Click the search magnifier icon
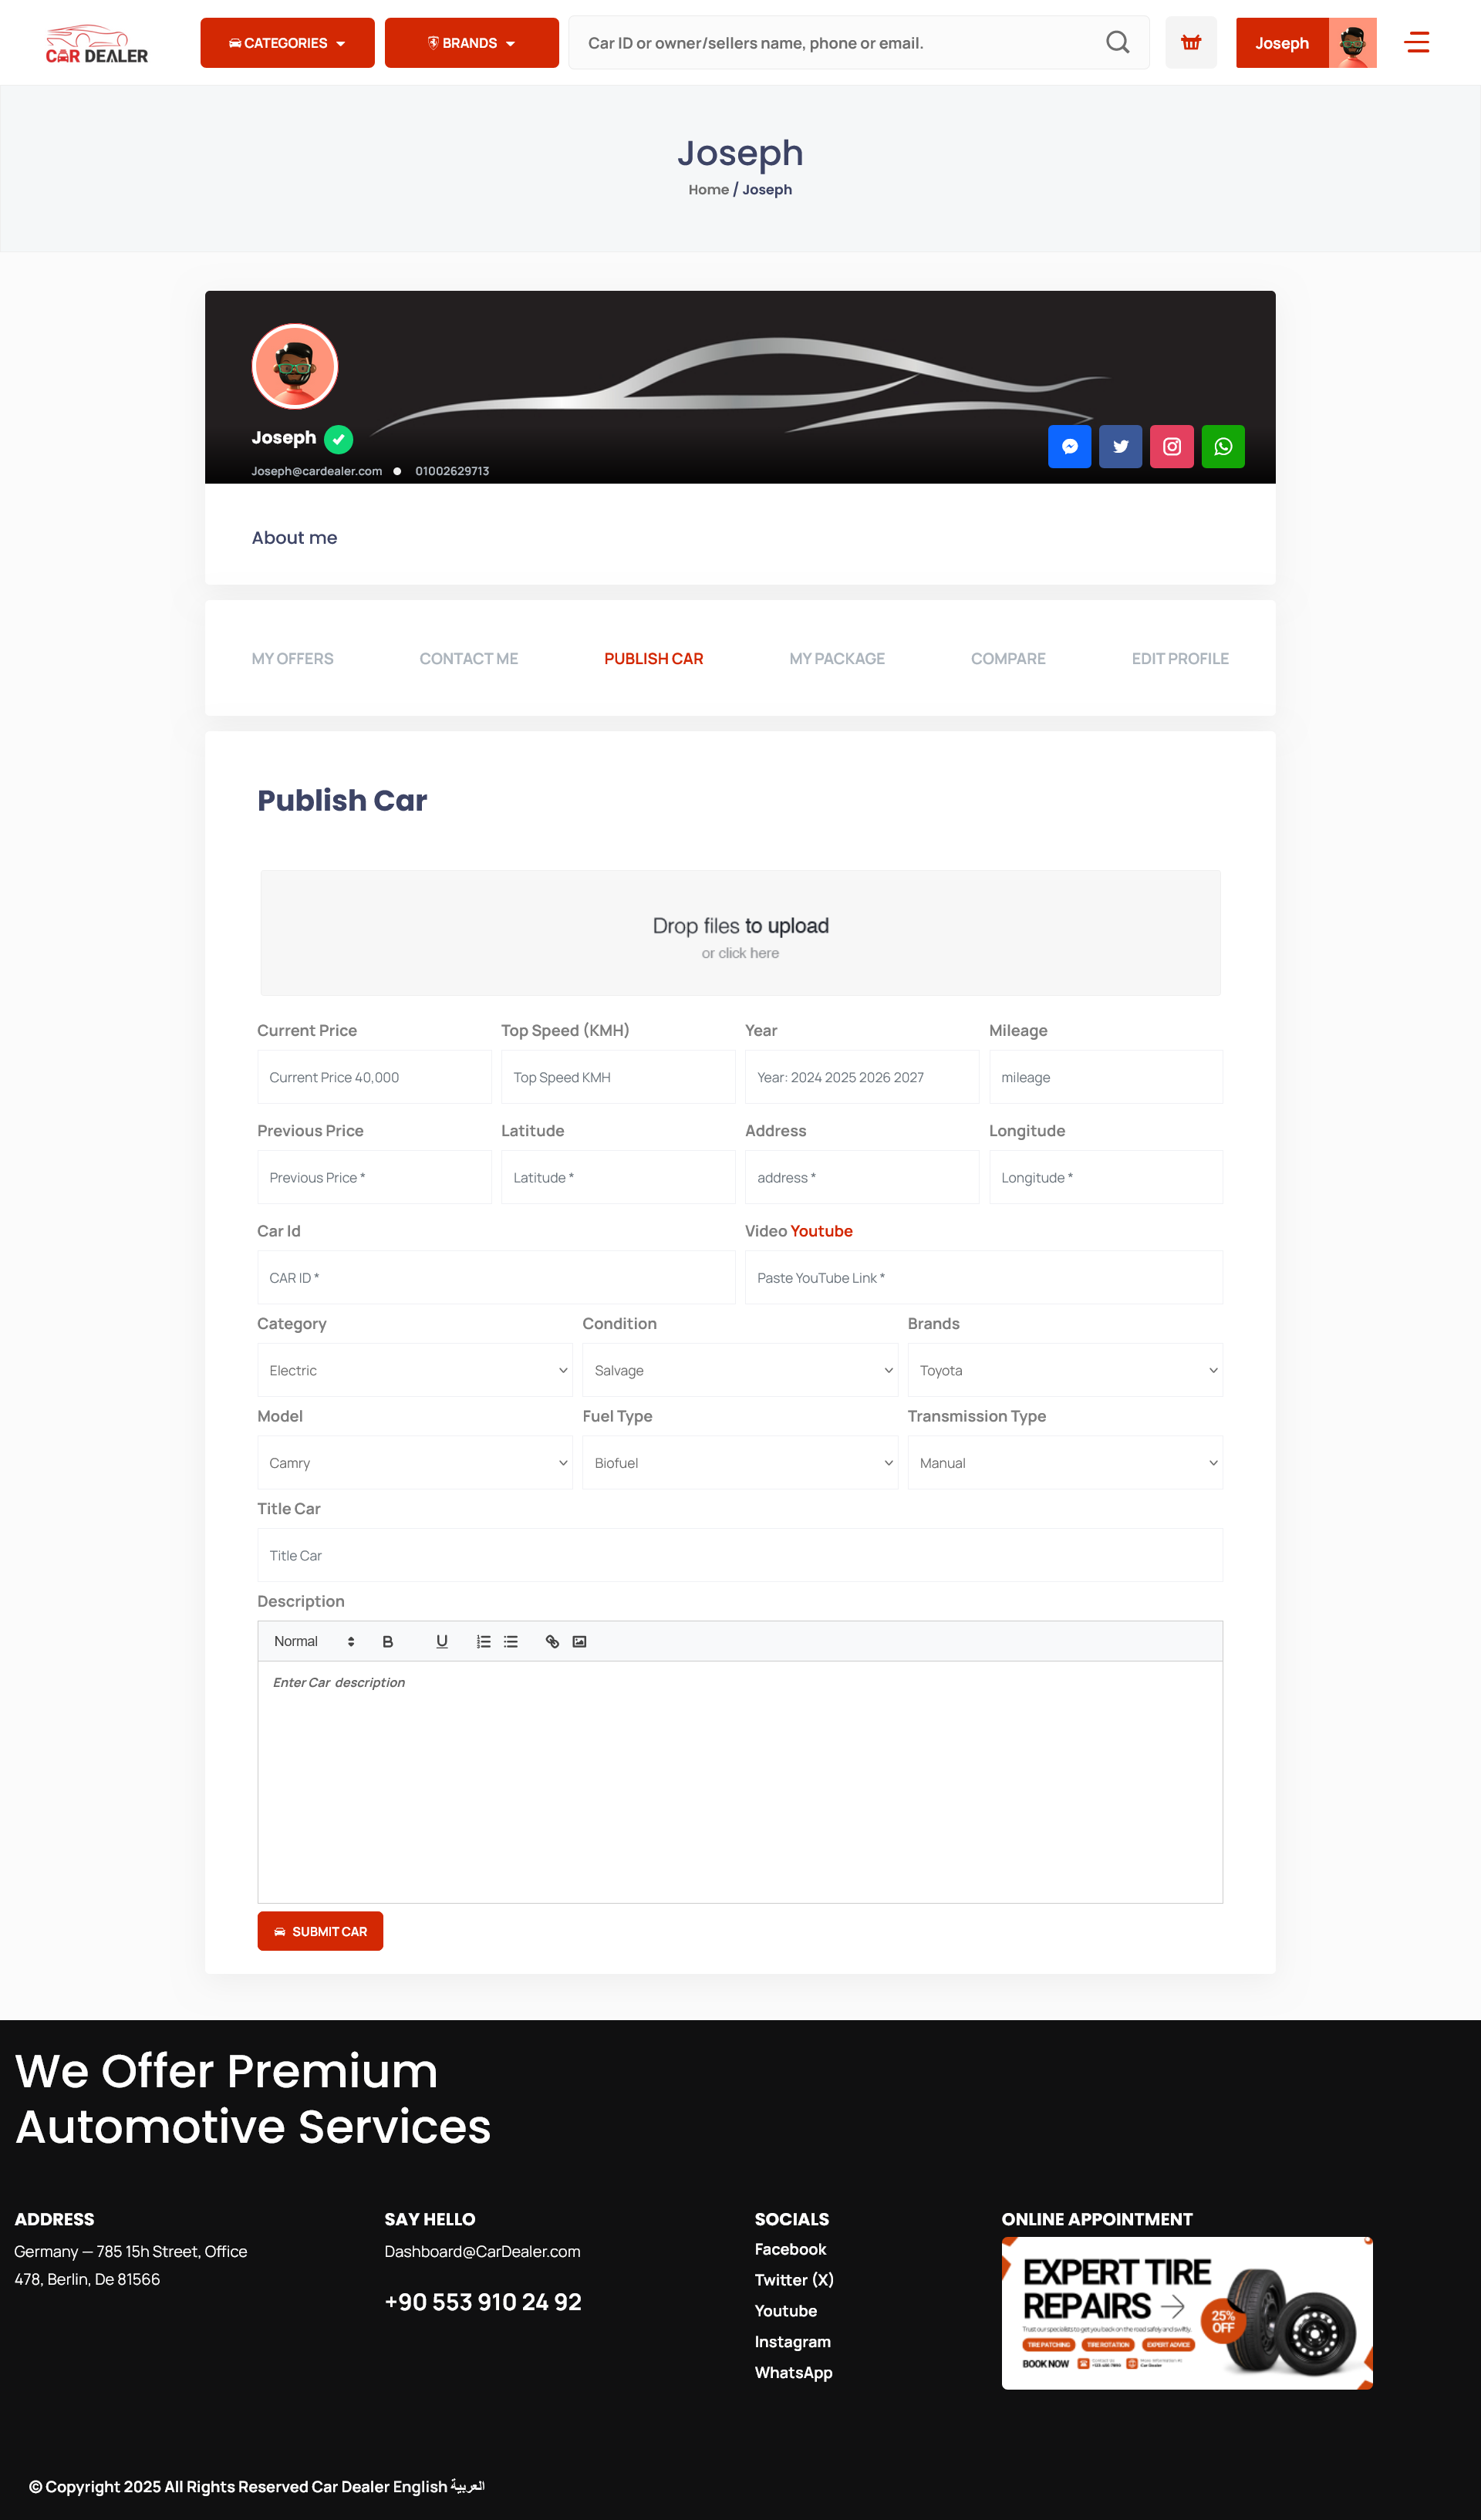 (x=1117, y=42)
